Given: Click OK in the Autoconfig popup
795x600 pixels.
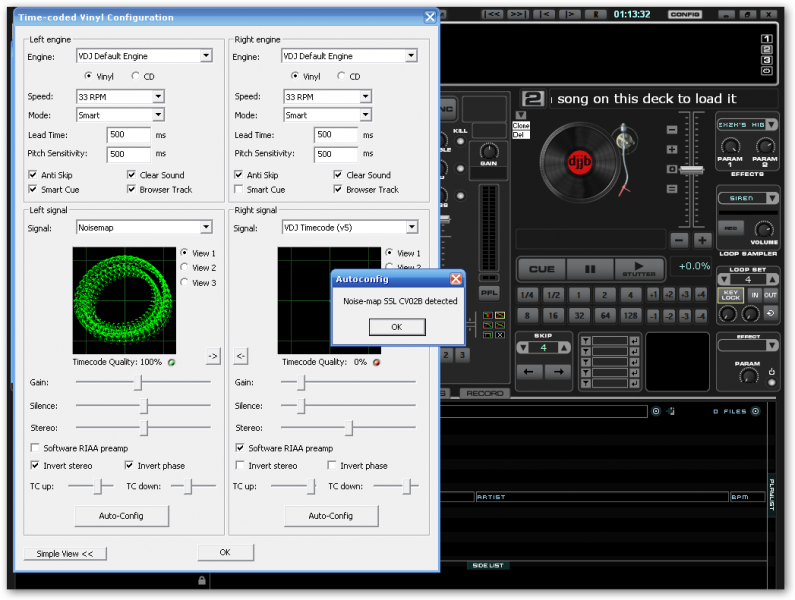Looking at the screenshot, I should [x=397, y=327].
